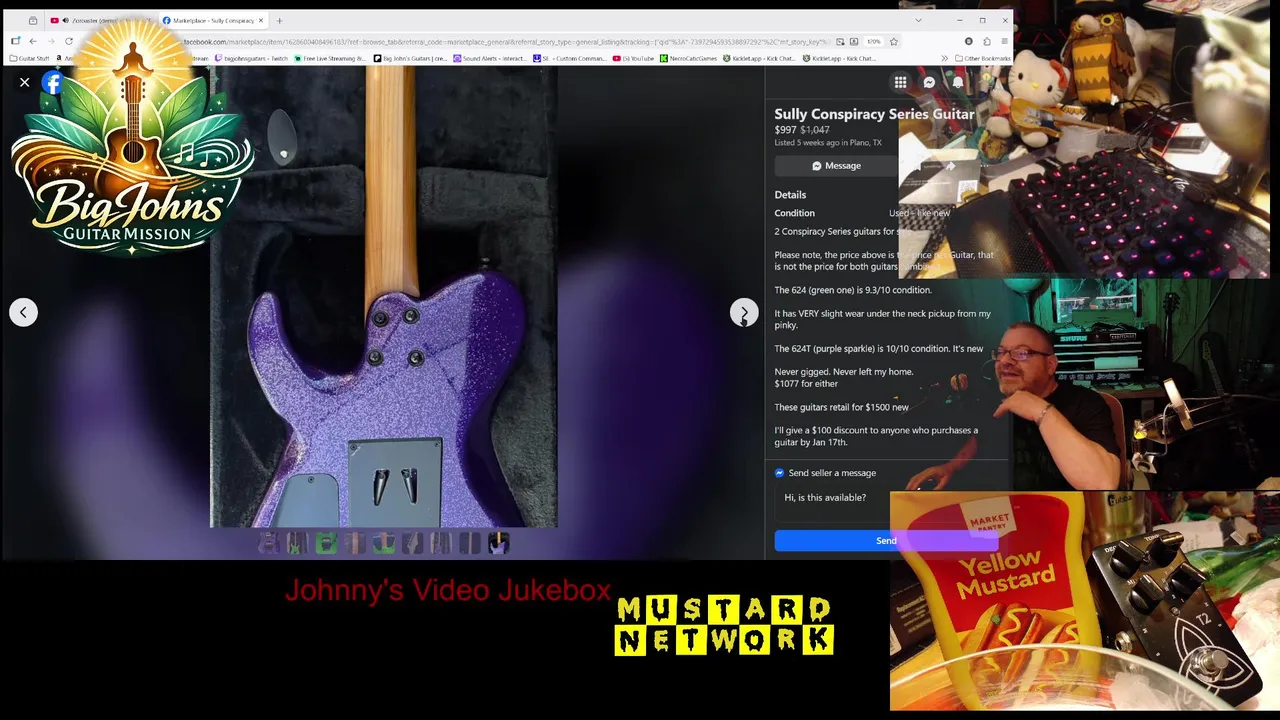The image size is (1280, 720).
Task: Open Big John's Guitars bookmark
Action: [x=411, y=58]
